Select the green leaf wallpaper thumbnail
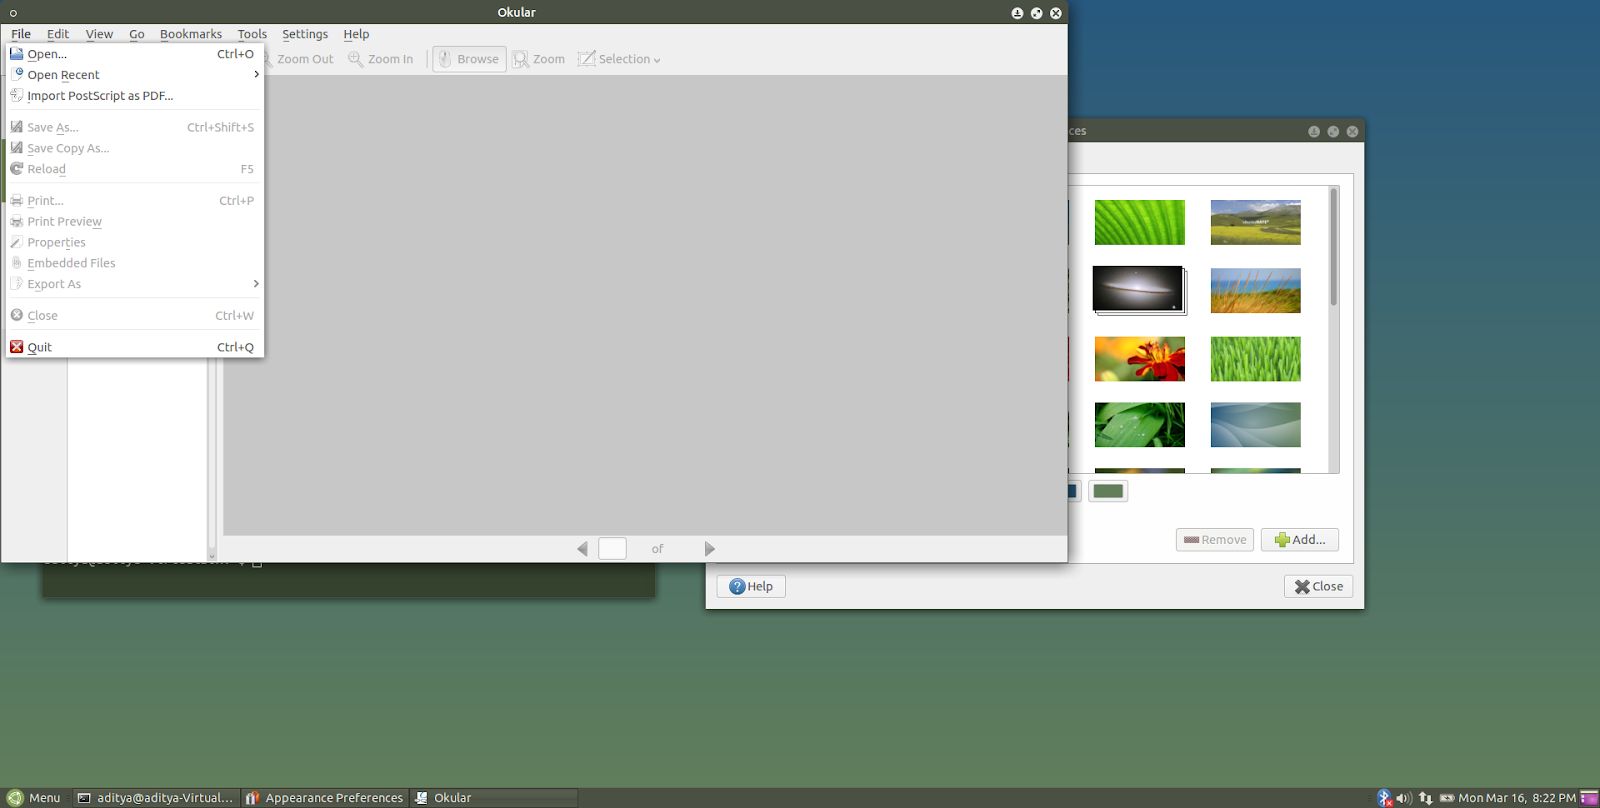1600x808 pixels. (1140, 222)
